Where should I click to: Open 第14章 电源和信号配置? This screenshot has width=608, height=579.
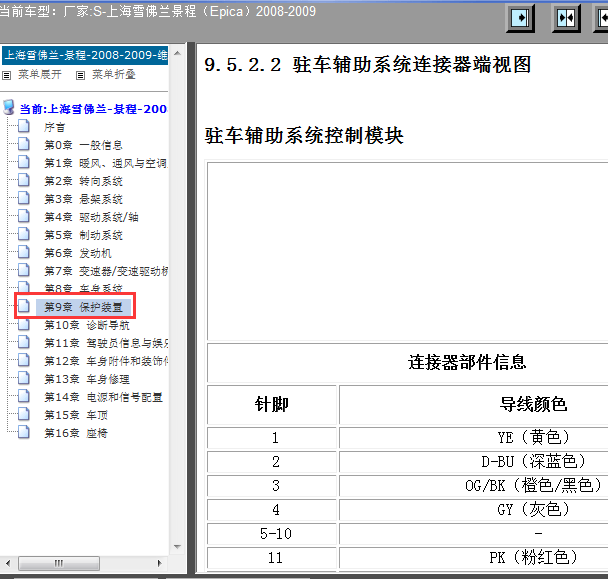point(103,397)
